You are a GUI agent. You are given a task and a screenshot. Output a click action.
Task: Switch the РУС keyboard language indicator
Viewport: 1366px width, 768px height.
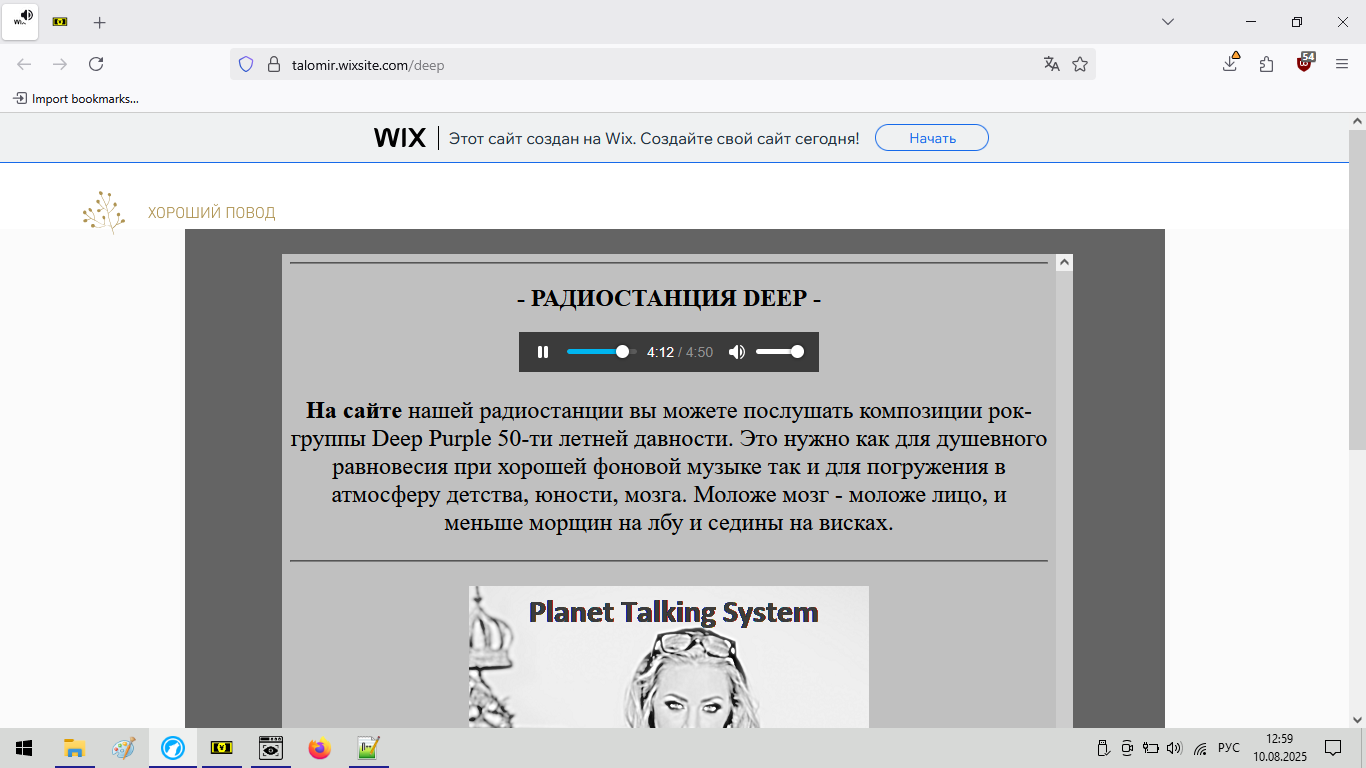click(x=1228, y=748)
